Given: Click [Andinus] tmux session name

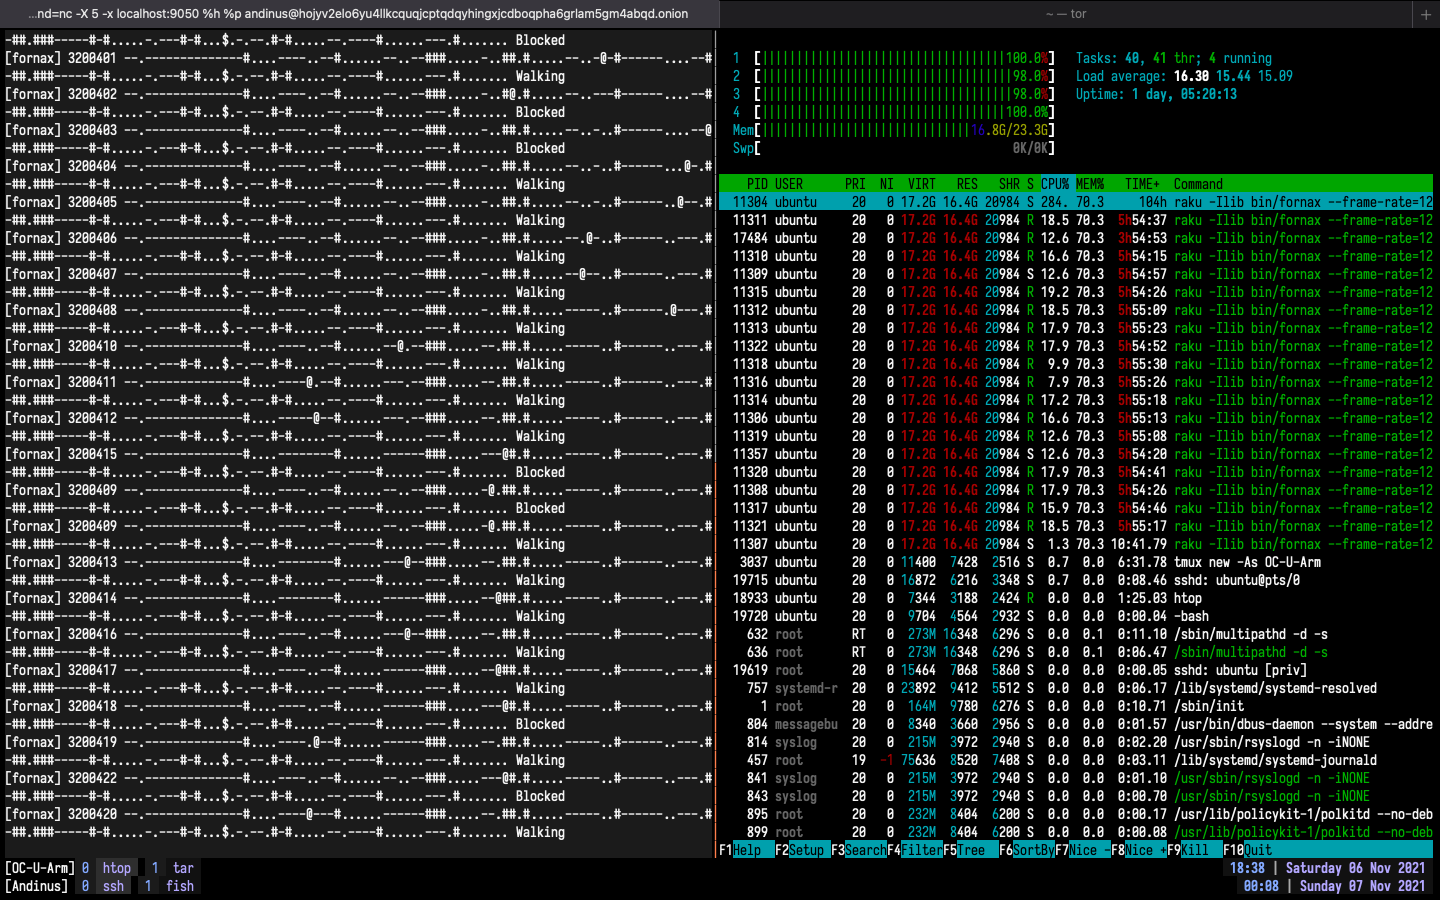Looking at the screenshot, I should [x=36, y=886].
